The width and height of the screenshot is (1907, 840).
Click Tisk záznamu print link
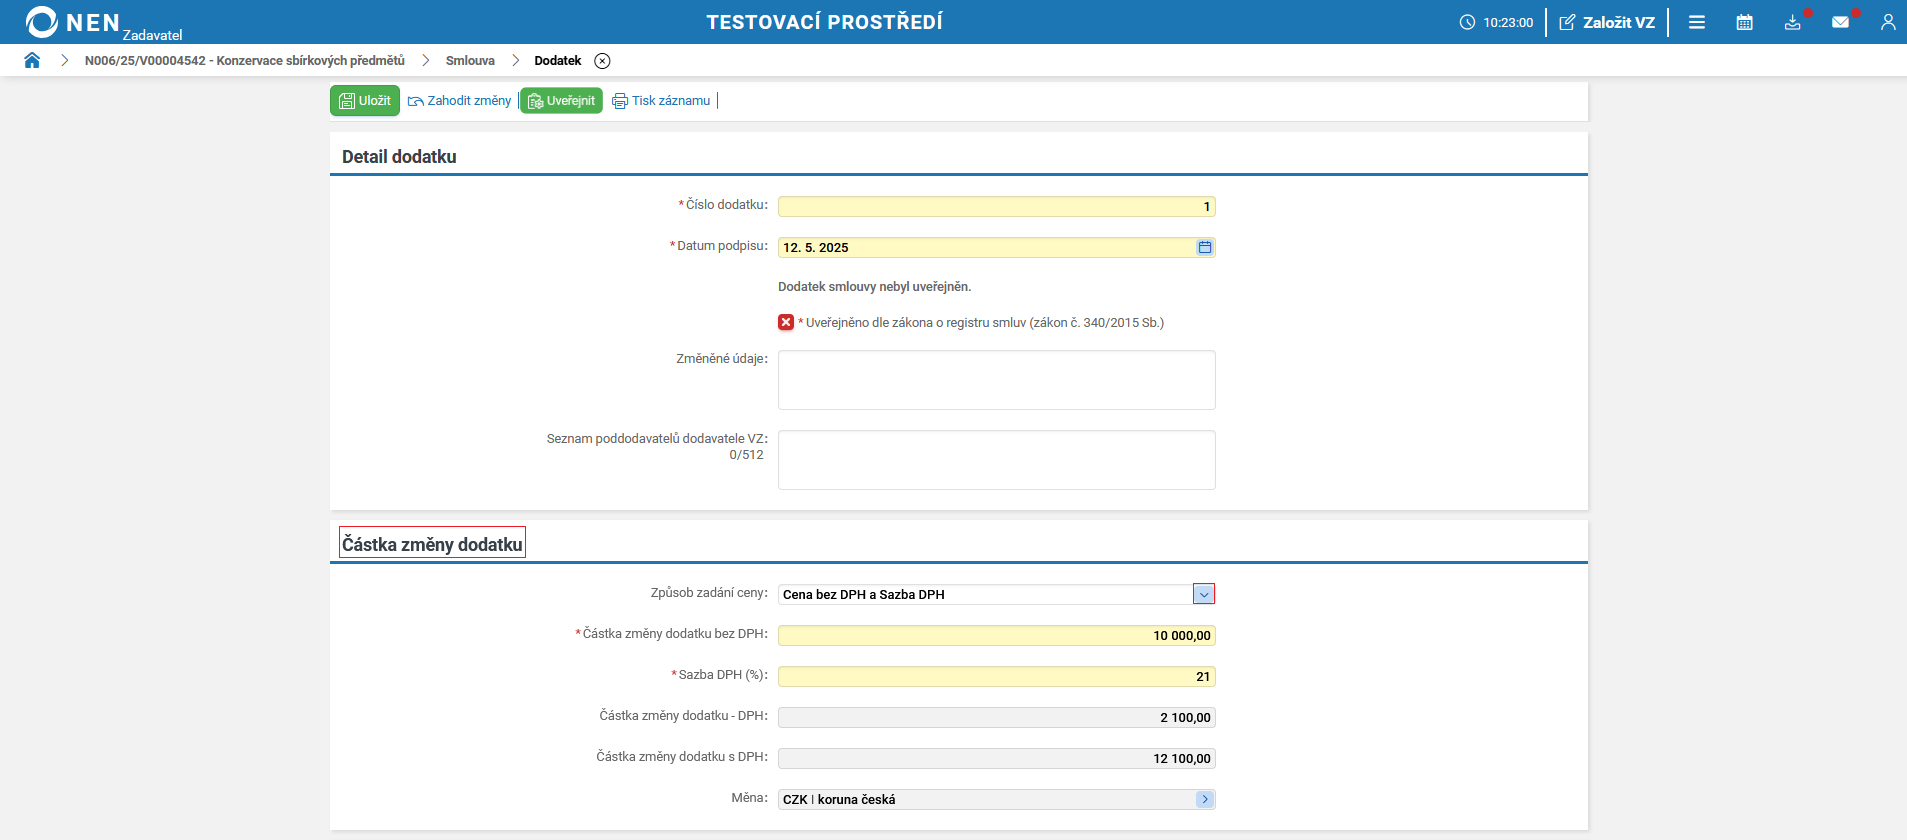tap(661, 101)
